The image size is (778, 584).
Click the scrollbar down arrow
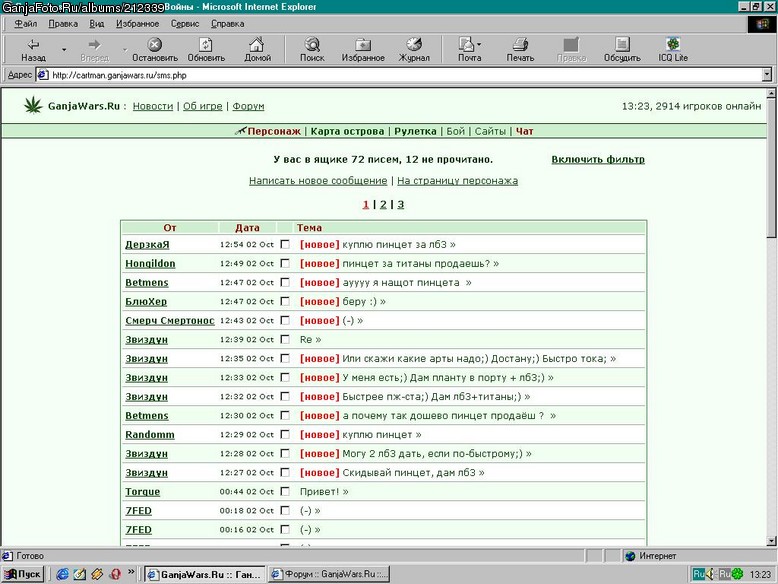771,541
